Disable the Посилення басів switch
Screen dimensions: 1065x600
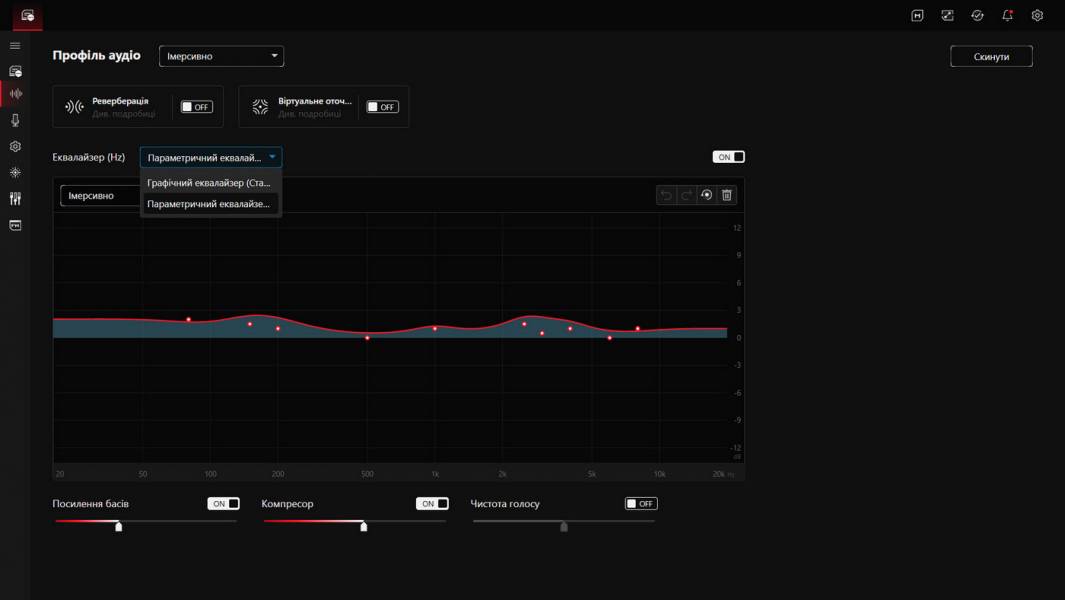click(x=223, y=504)
